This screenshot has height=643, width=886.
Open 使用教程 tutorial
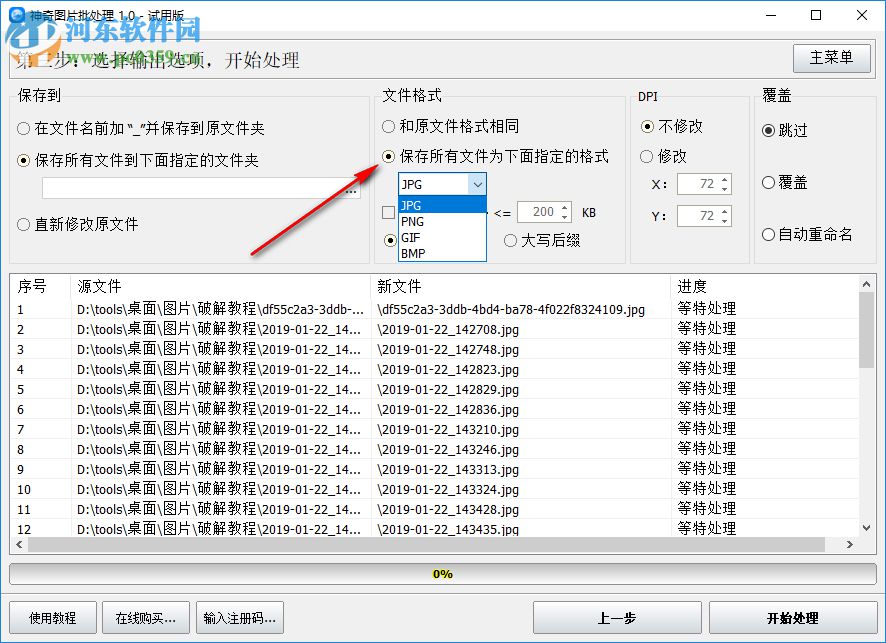click(53, 618)
